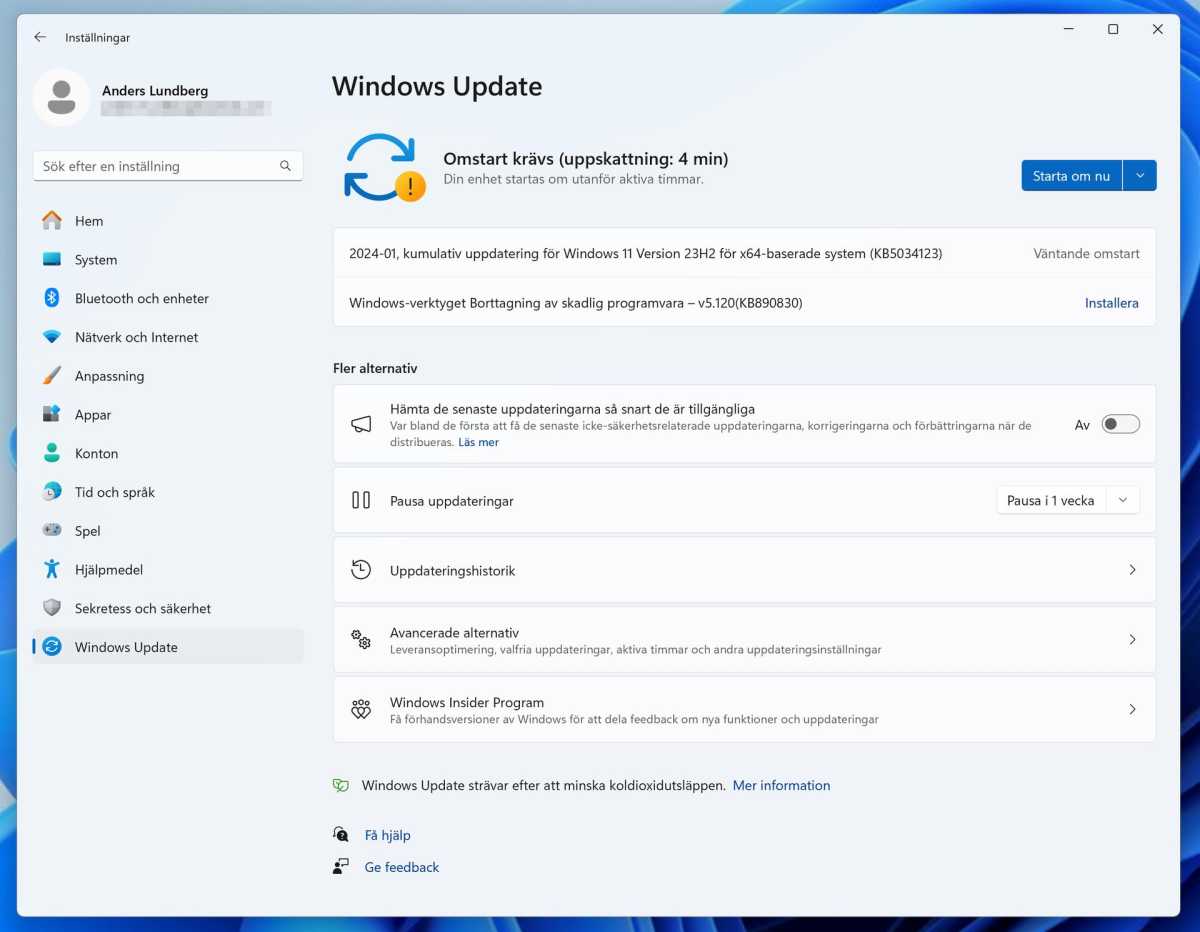Expand Uppdateringshistorik via its chevron
Viewport: 1200px width, 932px height.
coord(1132,570)
